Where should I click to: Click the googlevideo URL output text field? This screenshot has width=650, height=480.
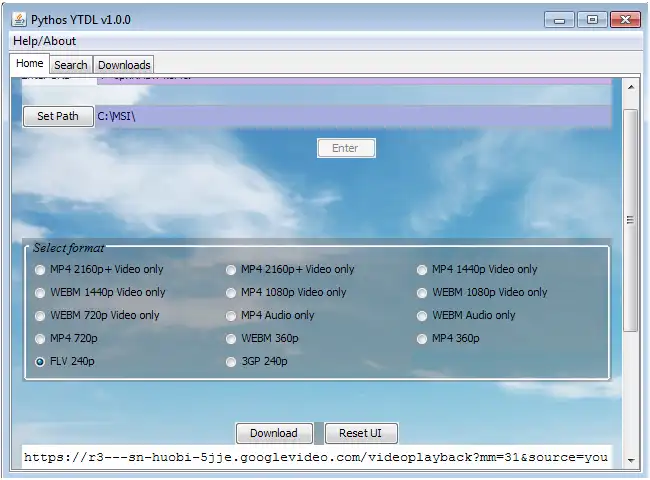(x=316, y=457)
